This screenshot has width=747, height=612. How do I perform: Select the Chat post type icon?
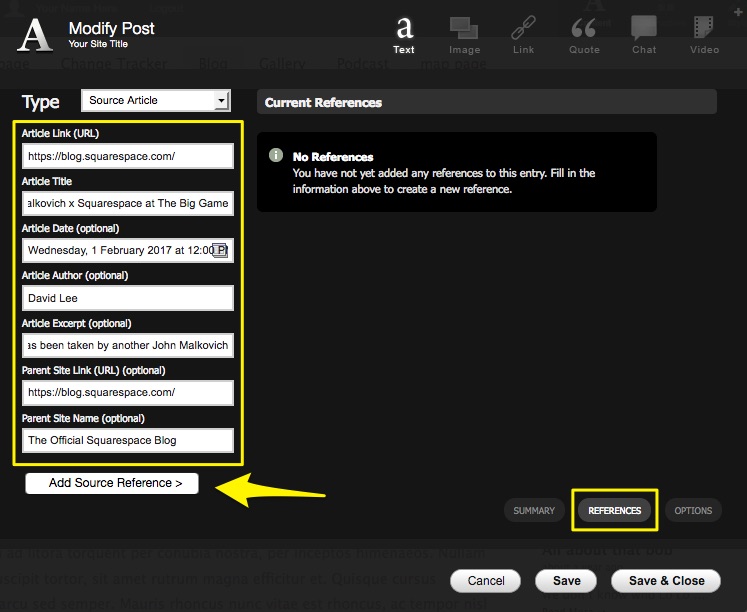(x=644, y=34)
